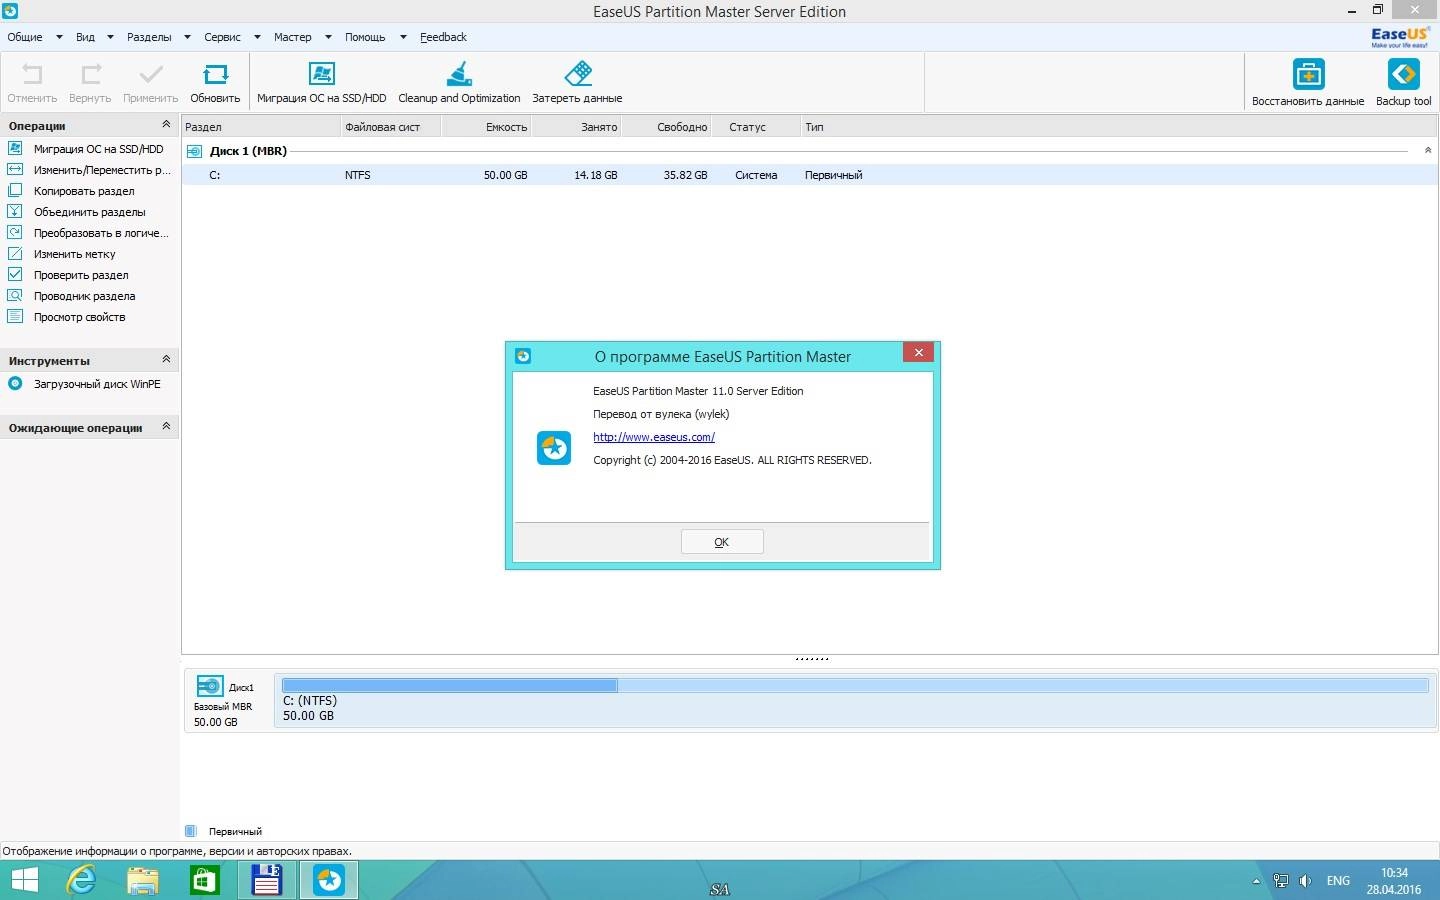Choose Объединить разделы operation
Screen dimensions: 1440x900
pos(89,212)
